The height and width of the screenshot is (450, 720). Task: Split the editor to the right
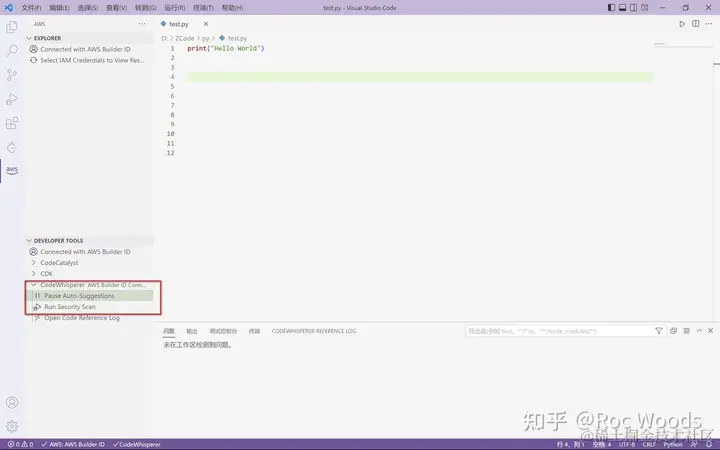point(696,24)
